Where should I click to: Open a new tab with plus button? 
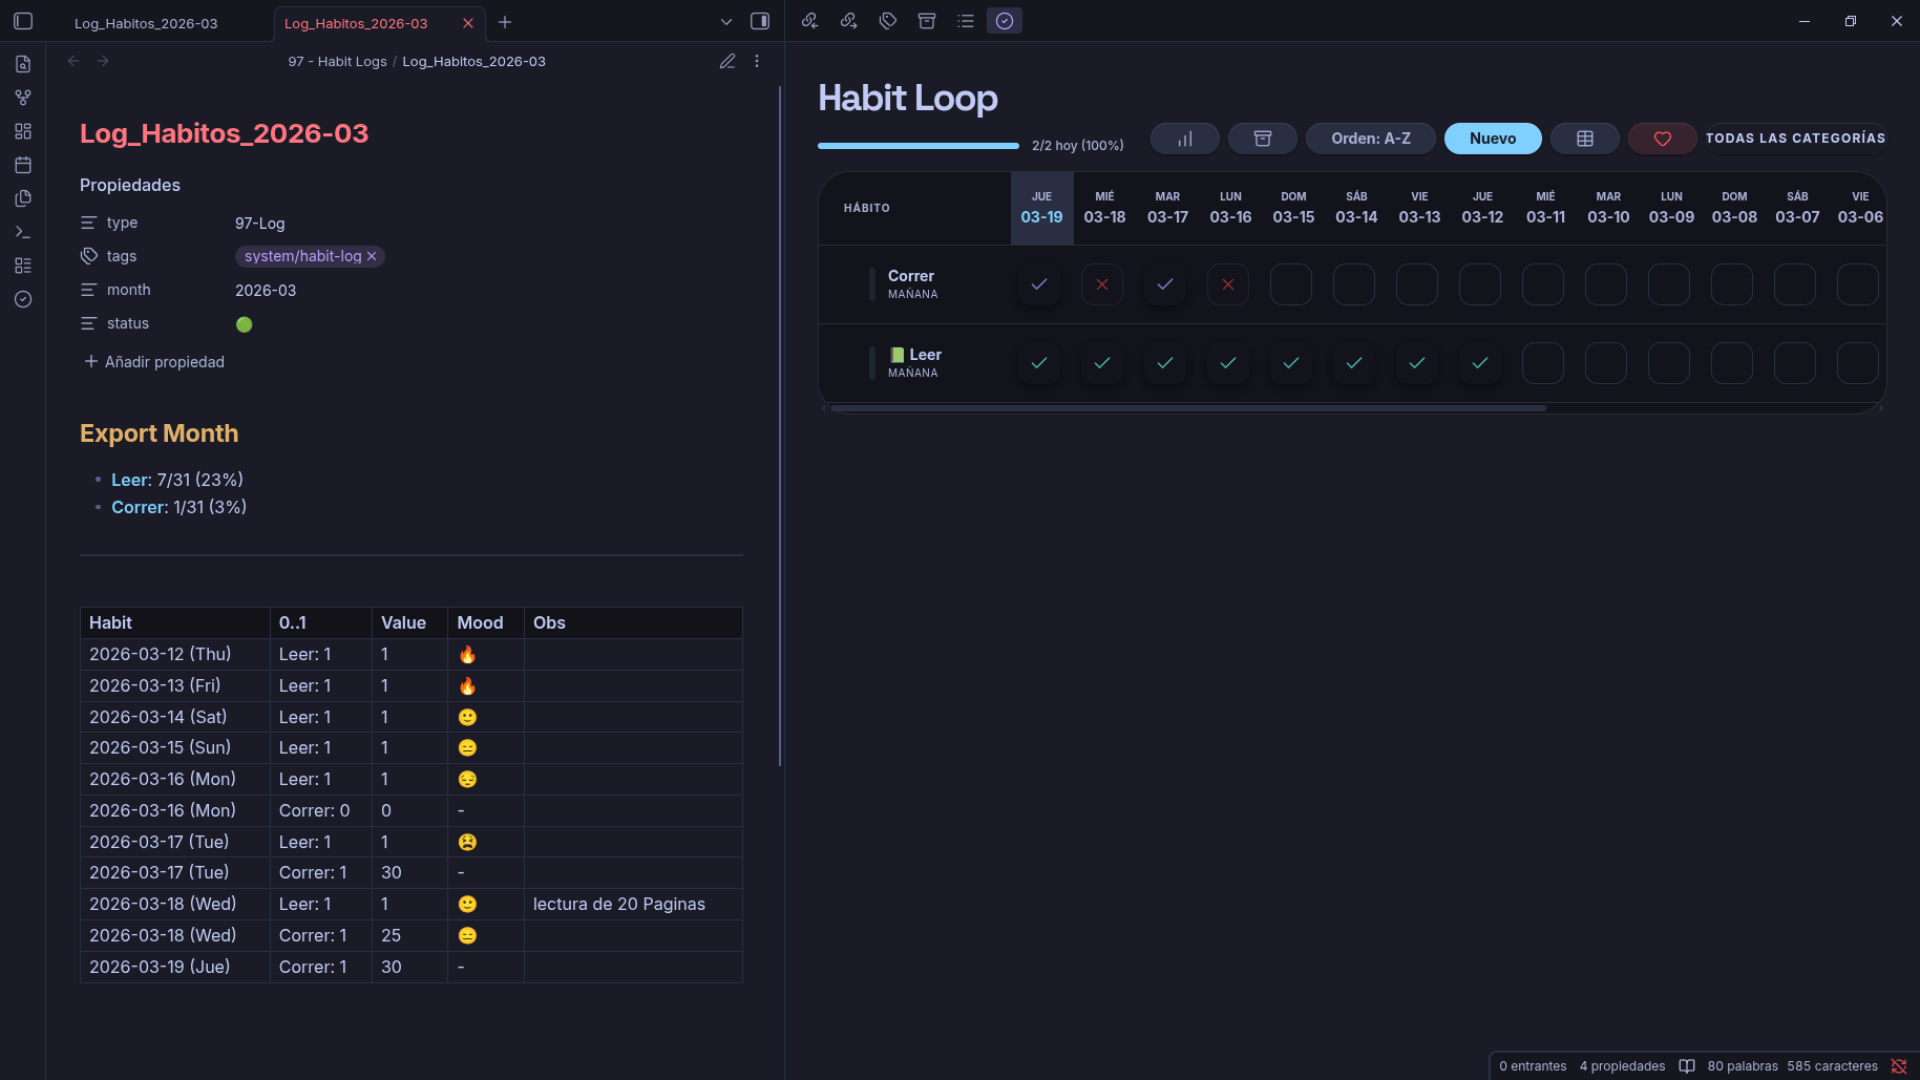(x=505, y=22)
